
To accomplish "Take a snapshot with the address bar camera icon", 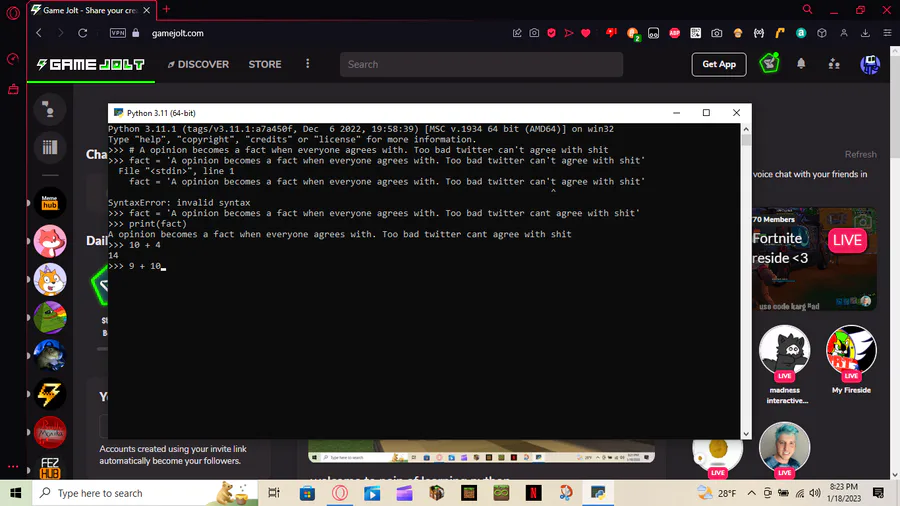I will click(x=534, y=33).
